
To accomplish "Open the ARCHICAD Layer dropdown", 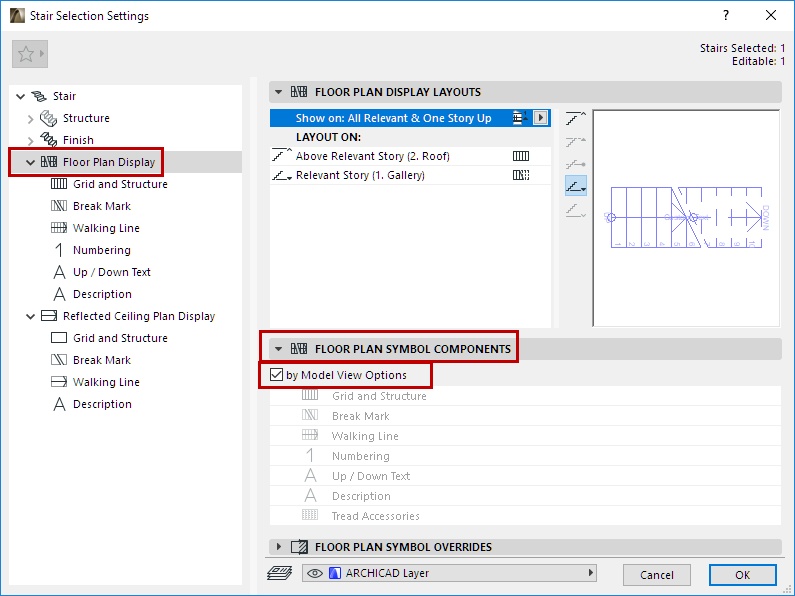I will [x=449, y=573].
